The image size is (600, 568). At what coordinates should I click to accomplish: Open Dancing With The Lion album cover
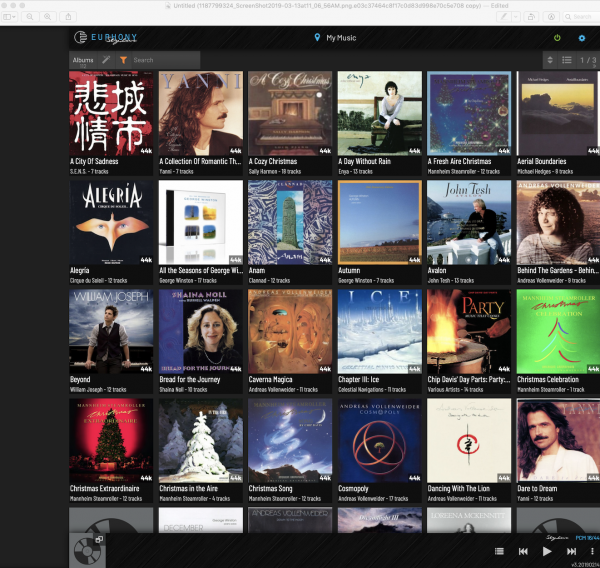click(x=469, y=440)
